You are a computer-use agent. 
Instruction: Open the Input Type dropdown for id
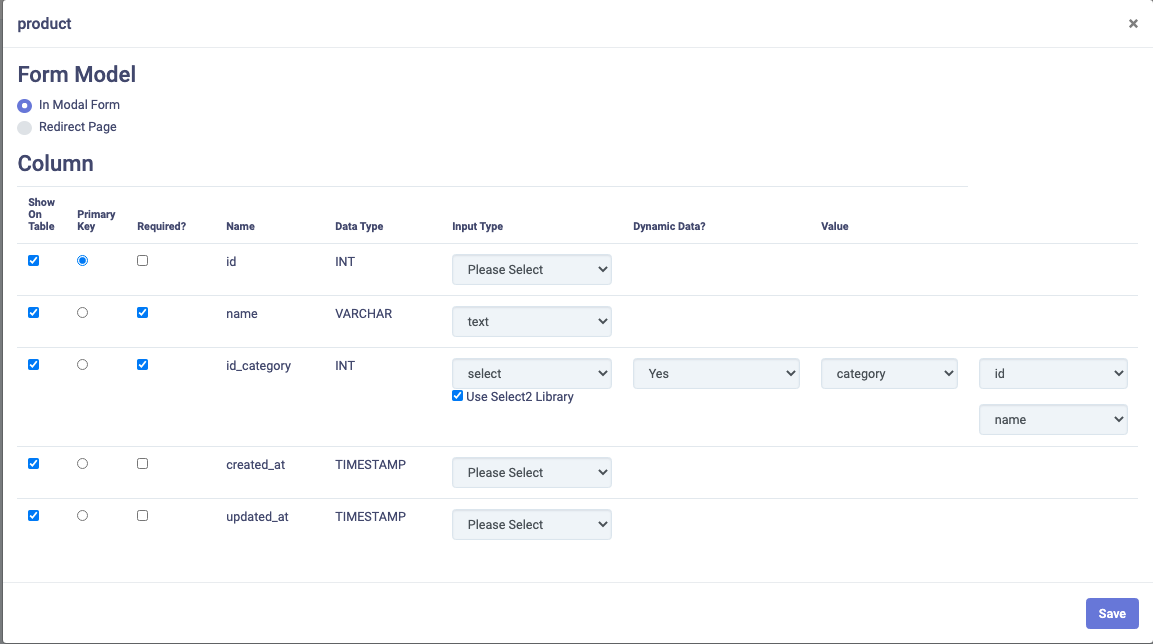pyautogui.click(x=531, y=269)
